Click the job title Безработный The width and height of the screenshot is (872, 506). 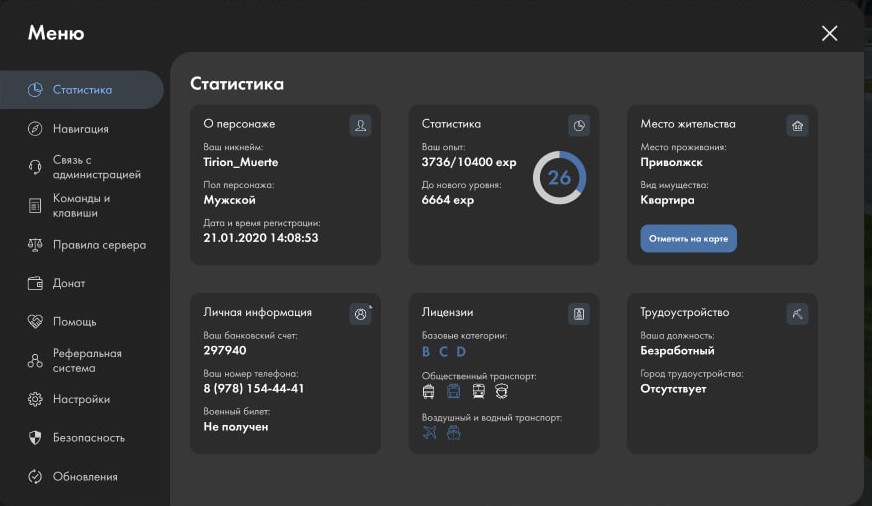pos(677,351)
